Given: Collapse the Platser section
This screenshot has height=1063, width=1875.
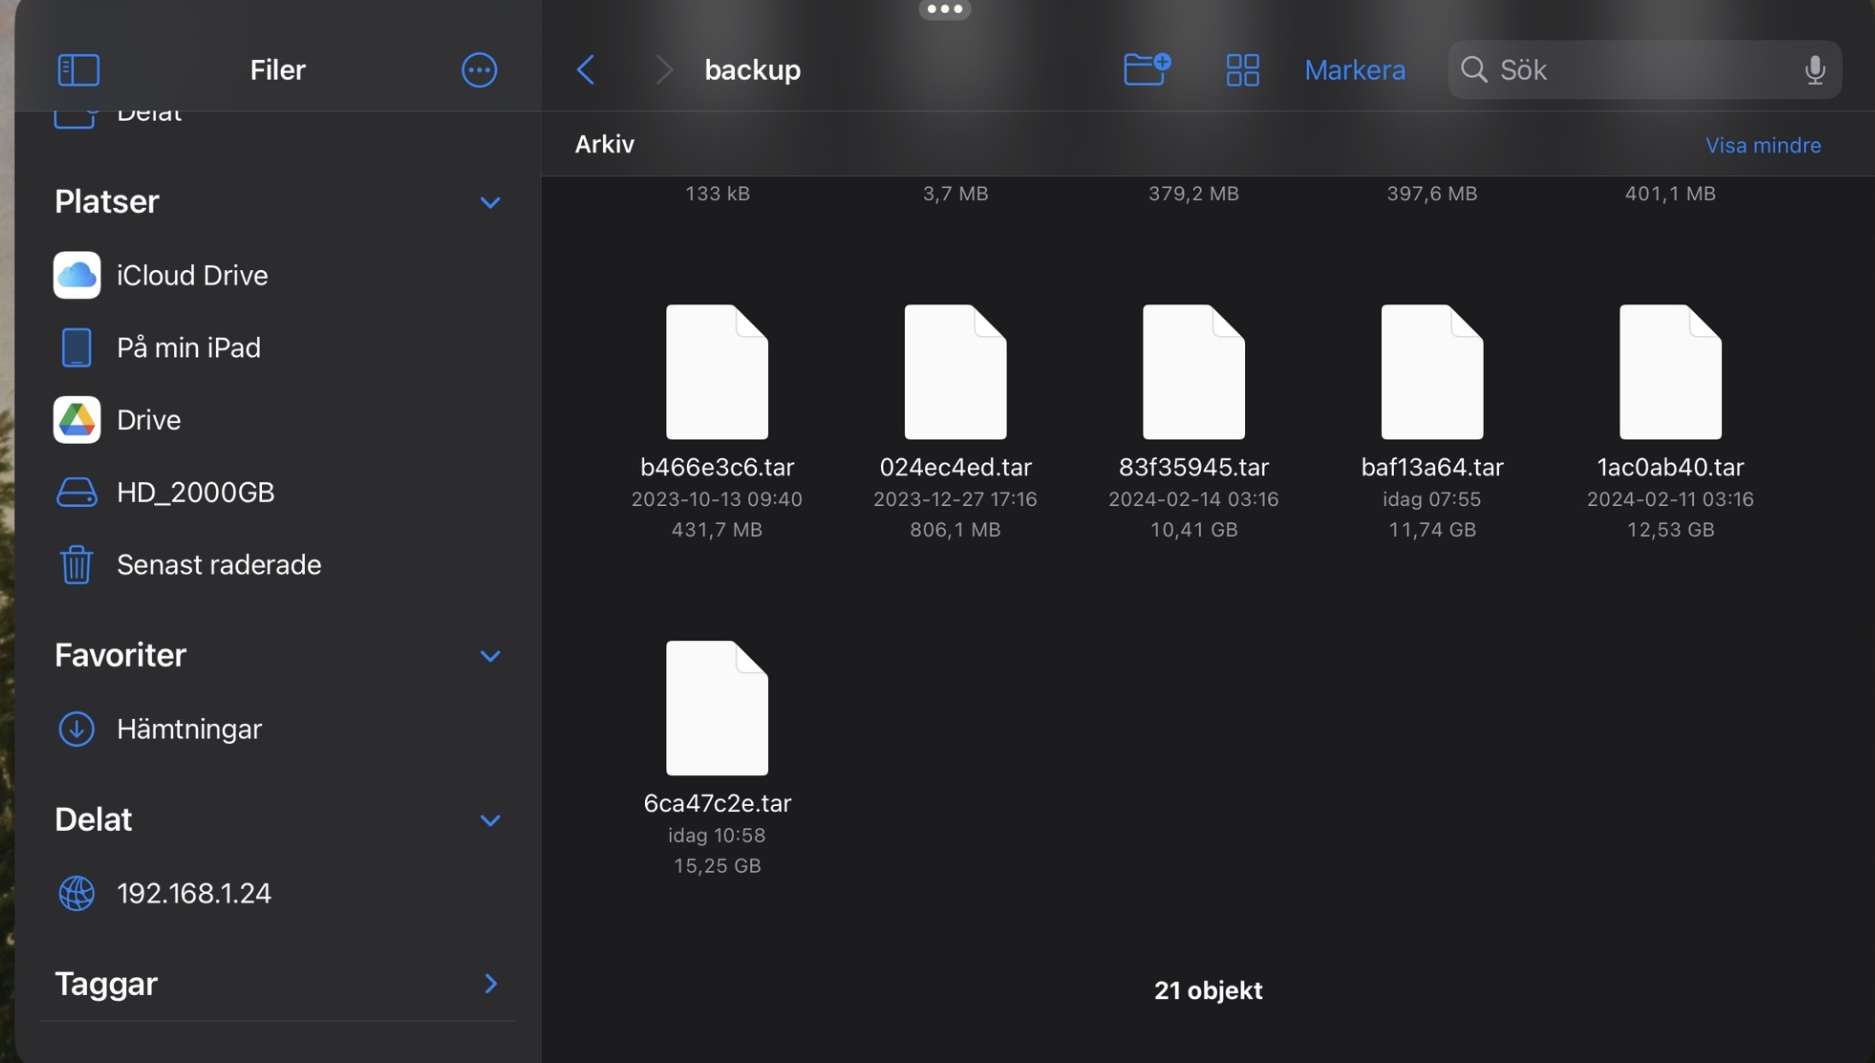Looking at the screenshot, I should 490,203.
